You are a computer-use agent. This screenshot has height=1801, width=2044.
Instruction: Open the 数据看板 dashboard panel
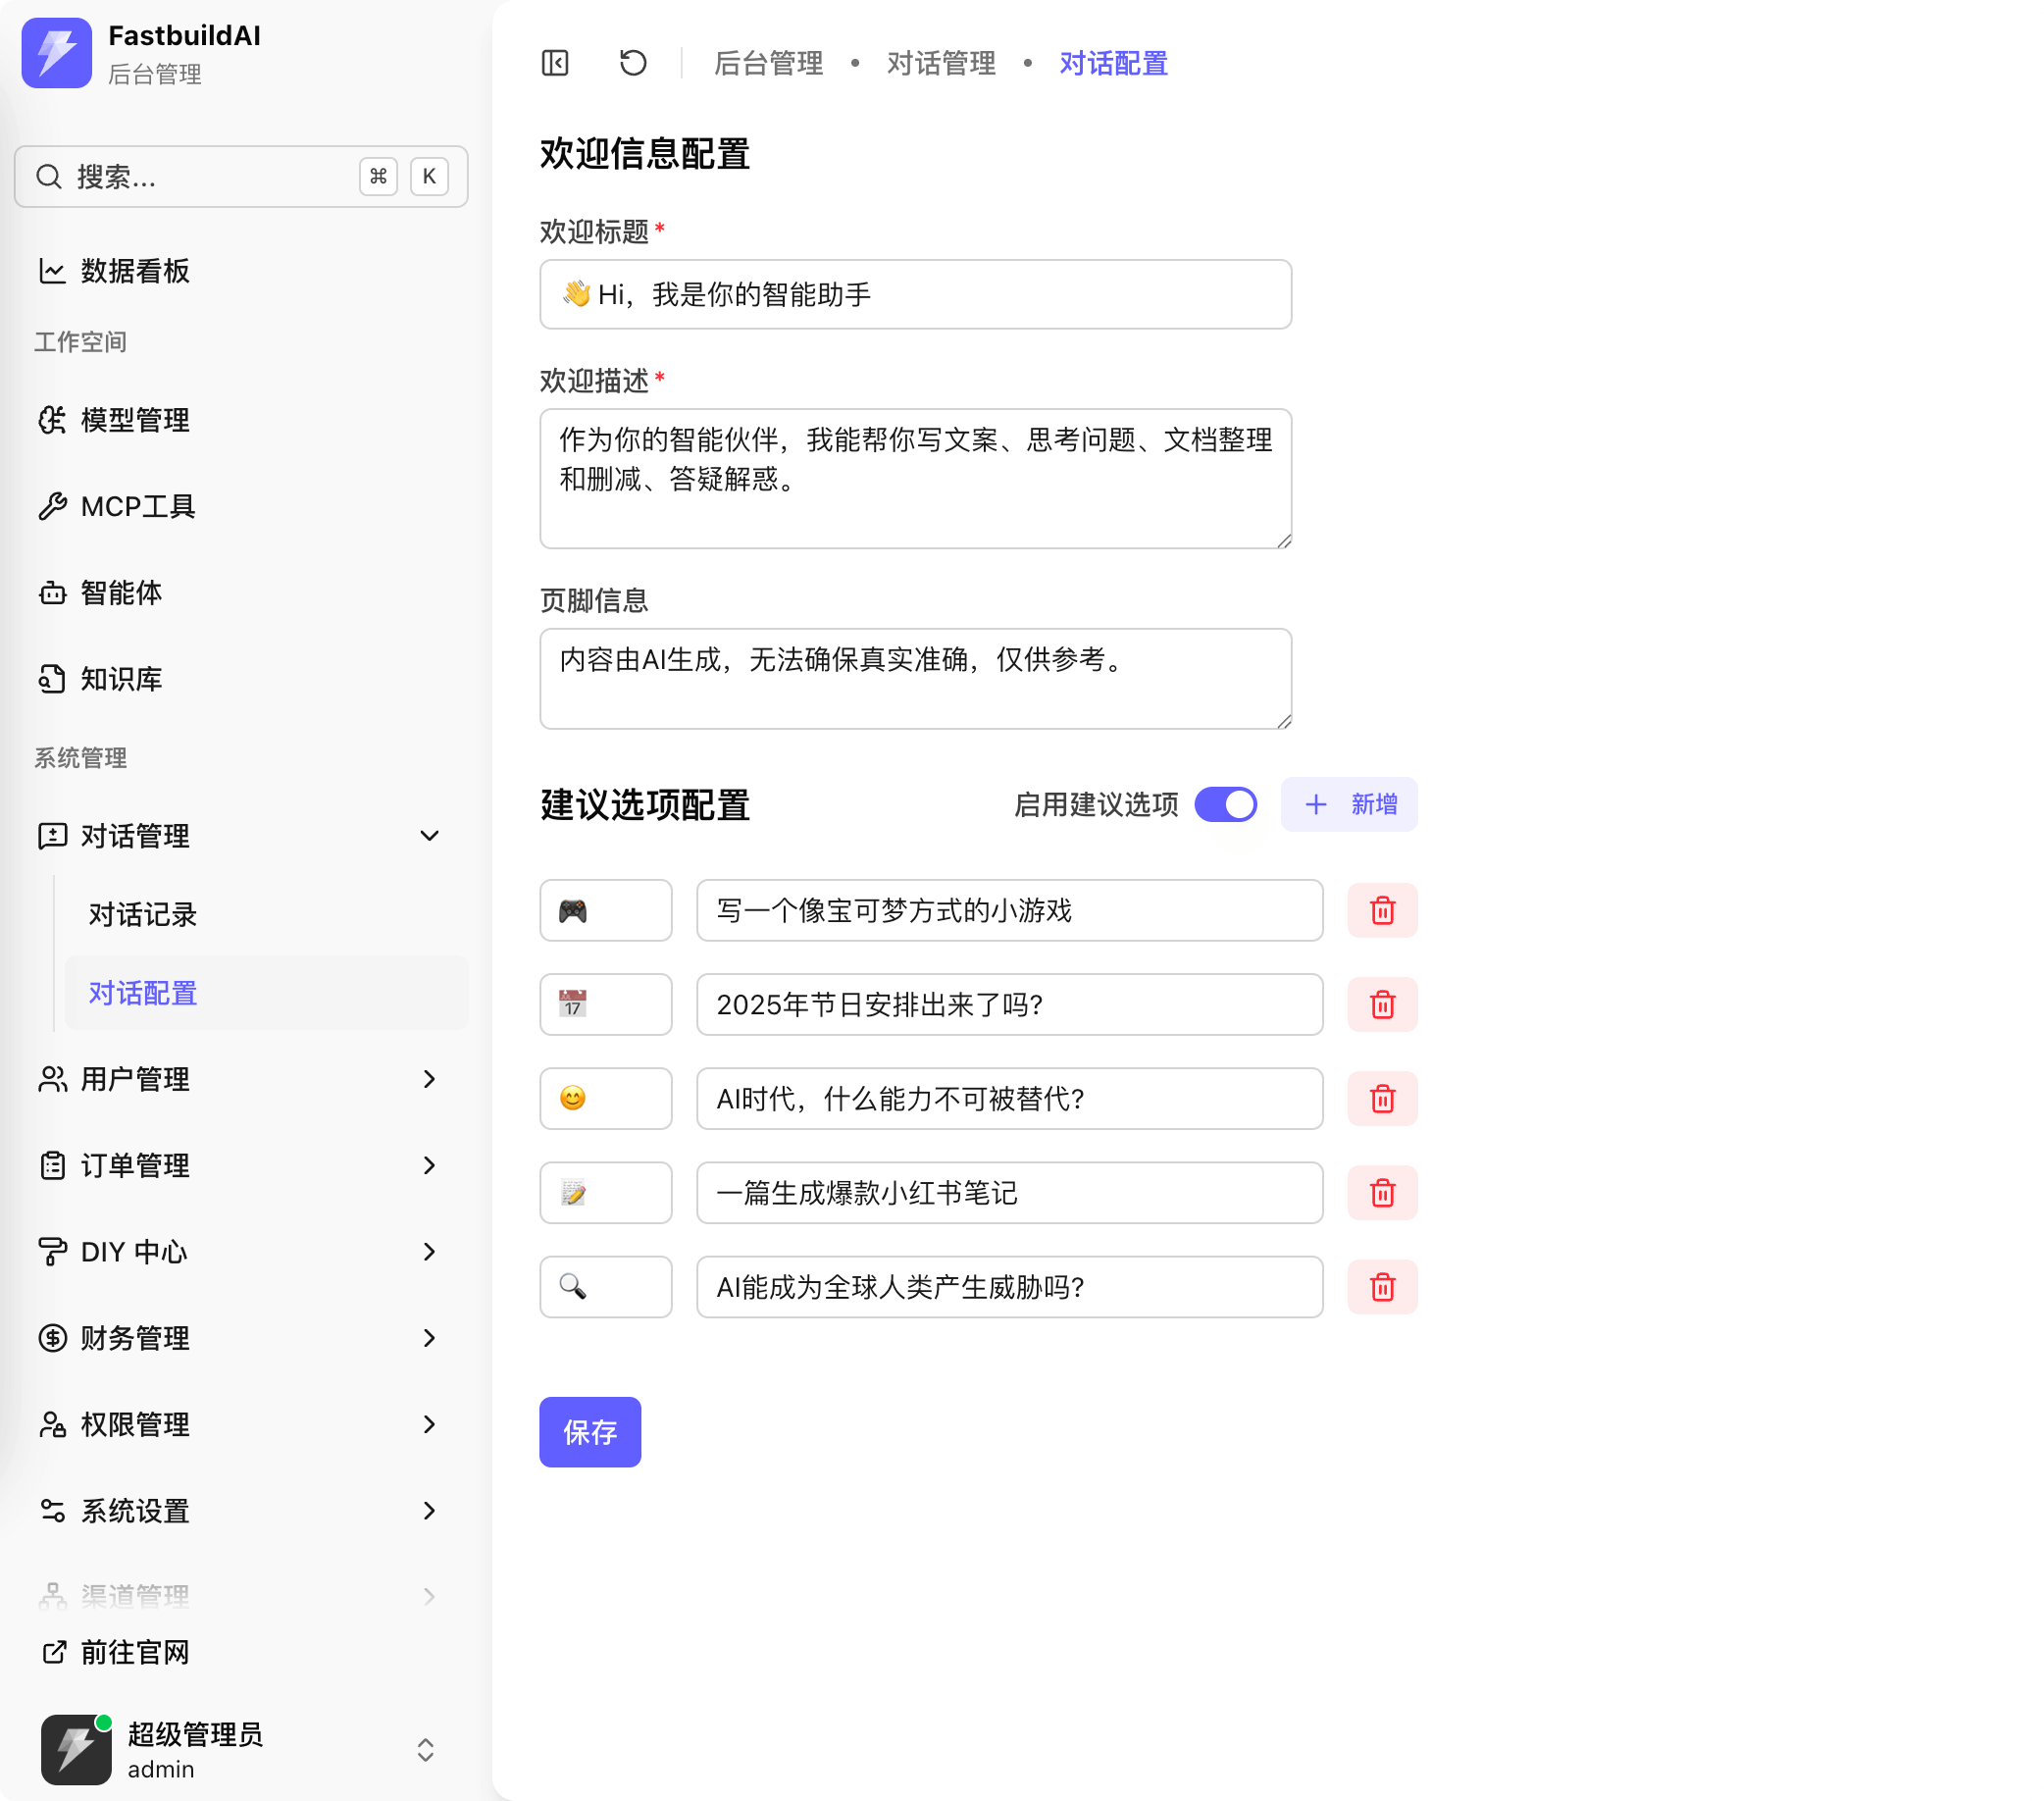point(134,270)
